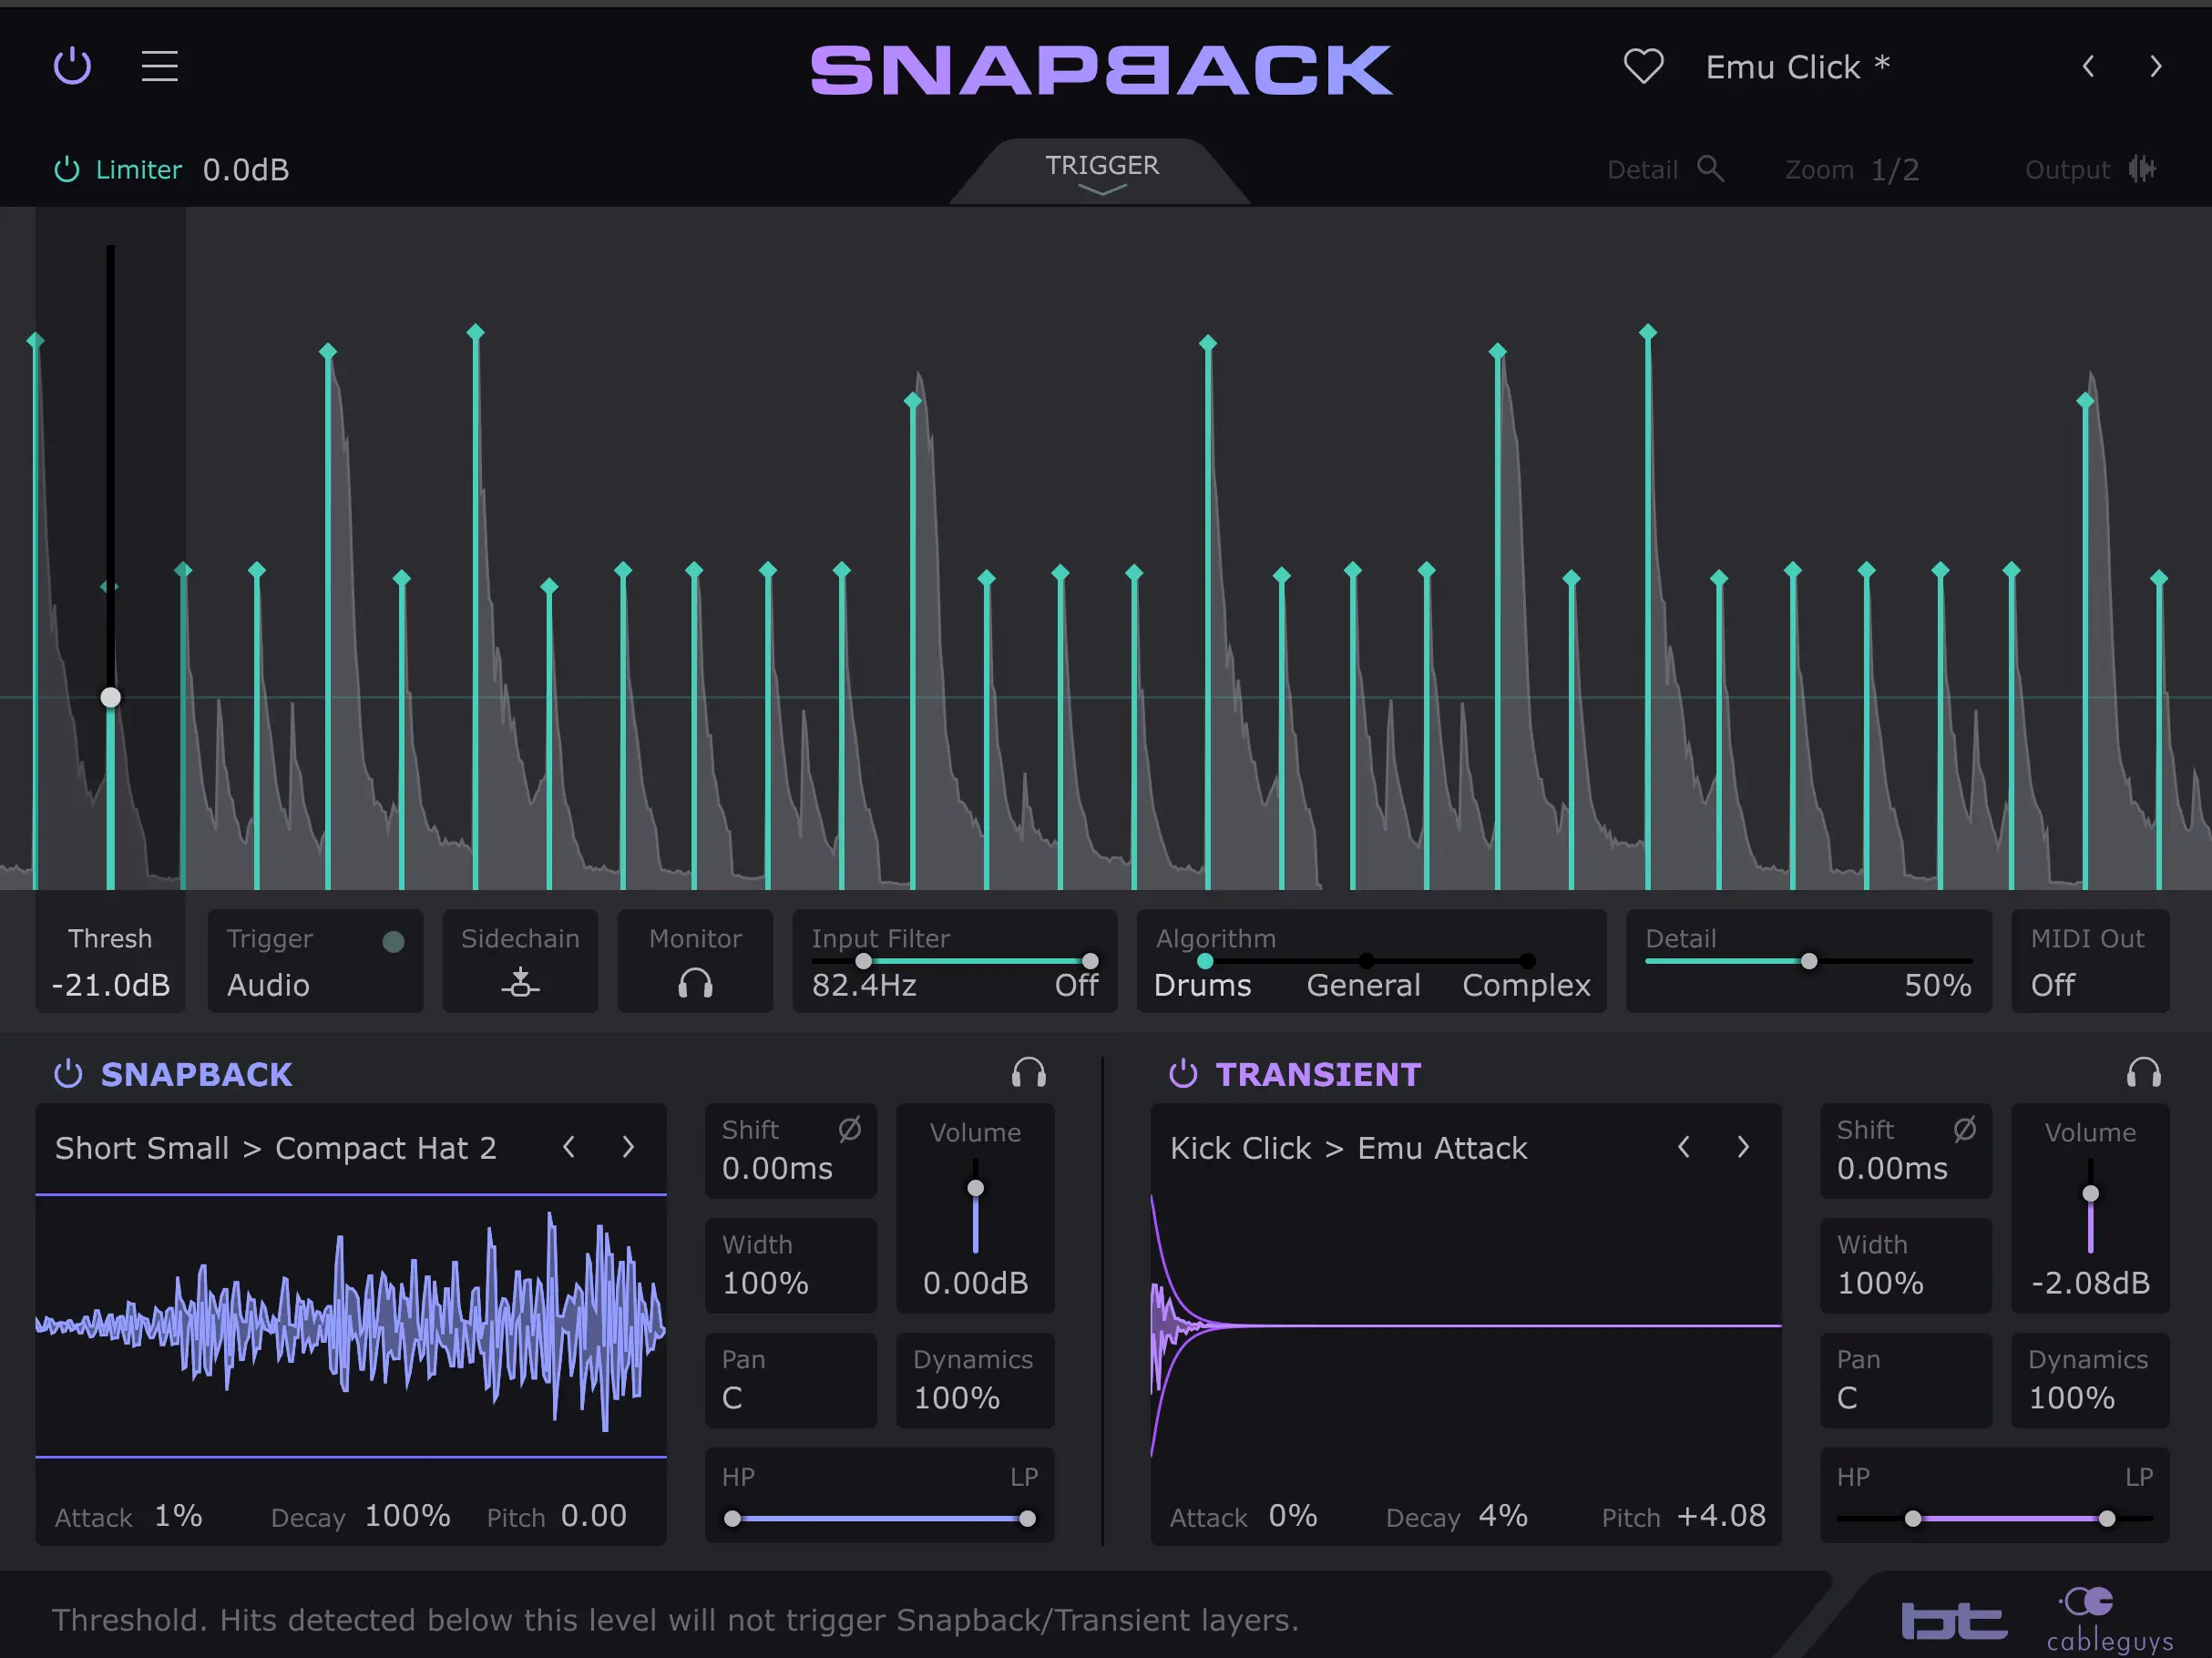Open the Trigger Audio mode dropdown

click(268, 985)
